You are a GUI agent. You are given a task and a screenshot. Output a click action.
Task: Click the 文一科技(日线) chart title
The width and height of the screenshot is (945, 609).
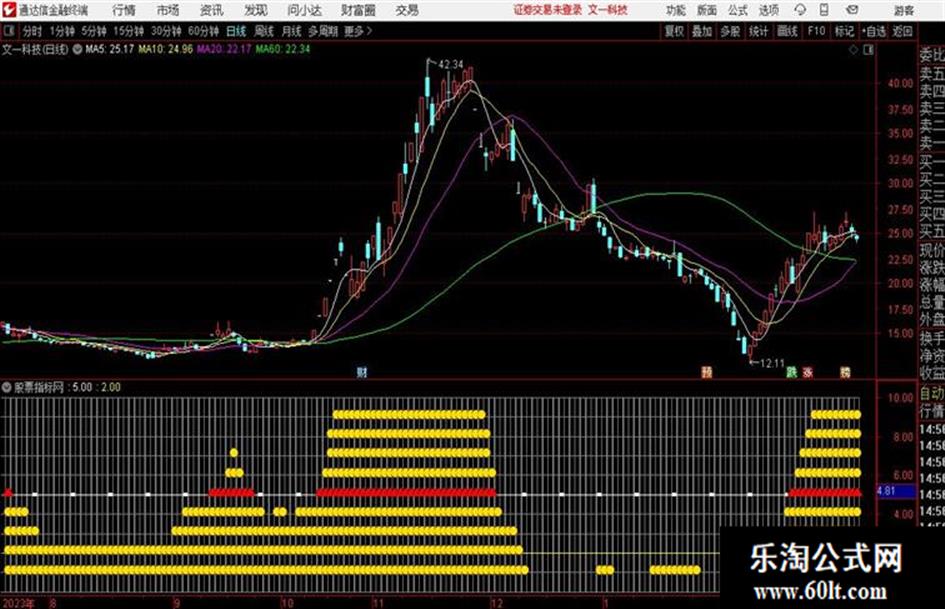(x=36, y=49)
